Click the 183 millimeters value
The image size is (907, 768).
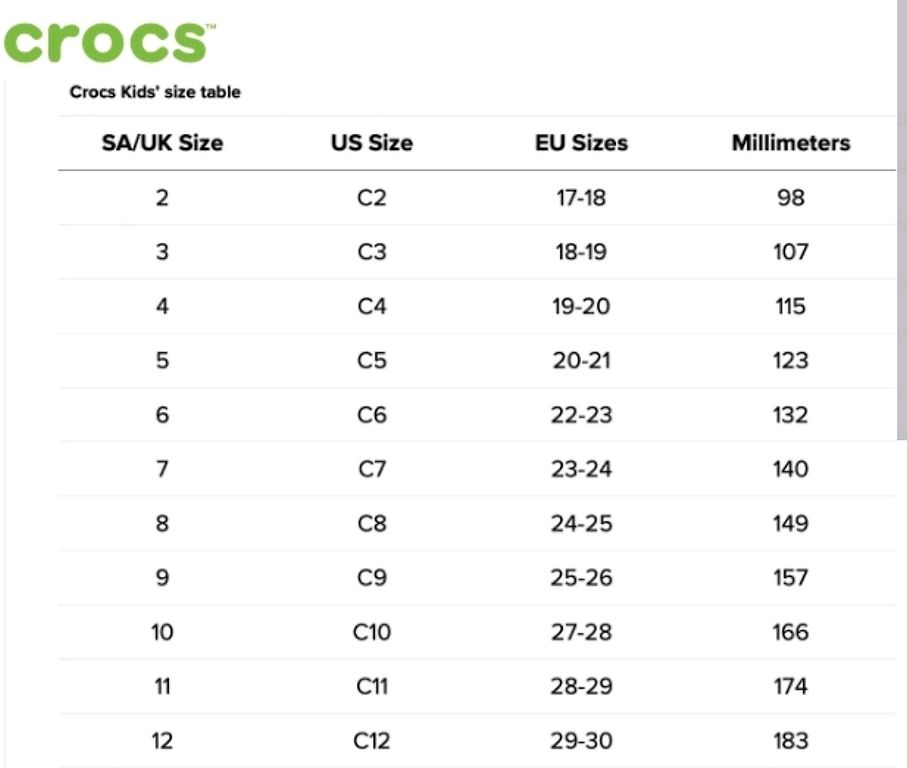click(x=791, y=741)
